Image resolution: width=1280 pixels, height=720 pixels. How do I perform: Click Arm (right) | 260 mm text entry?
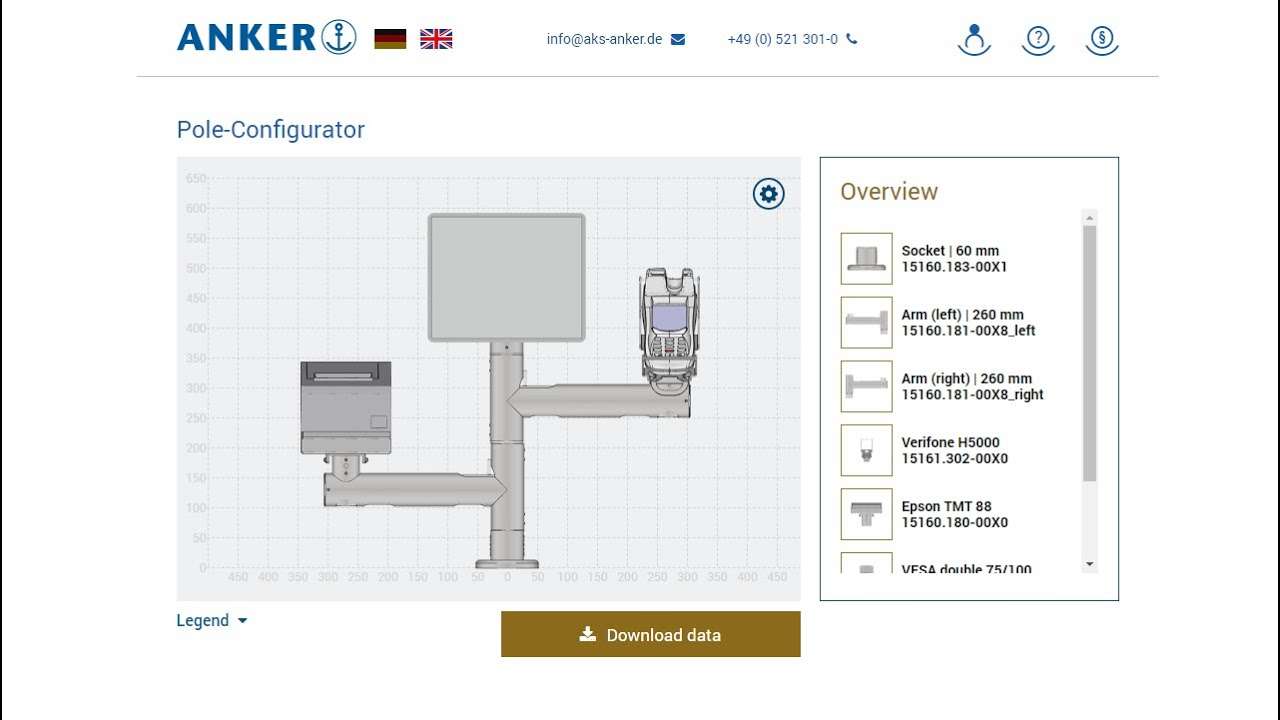(x=972, y=387)
